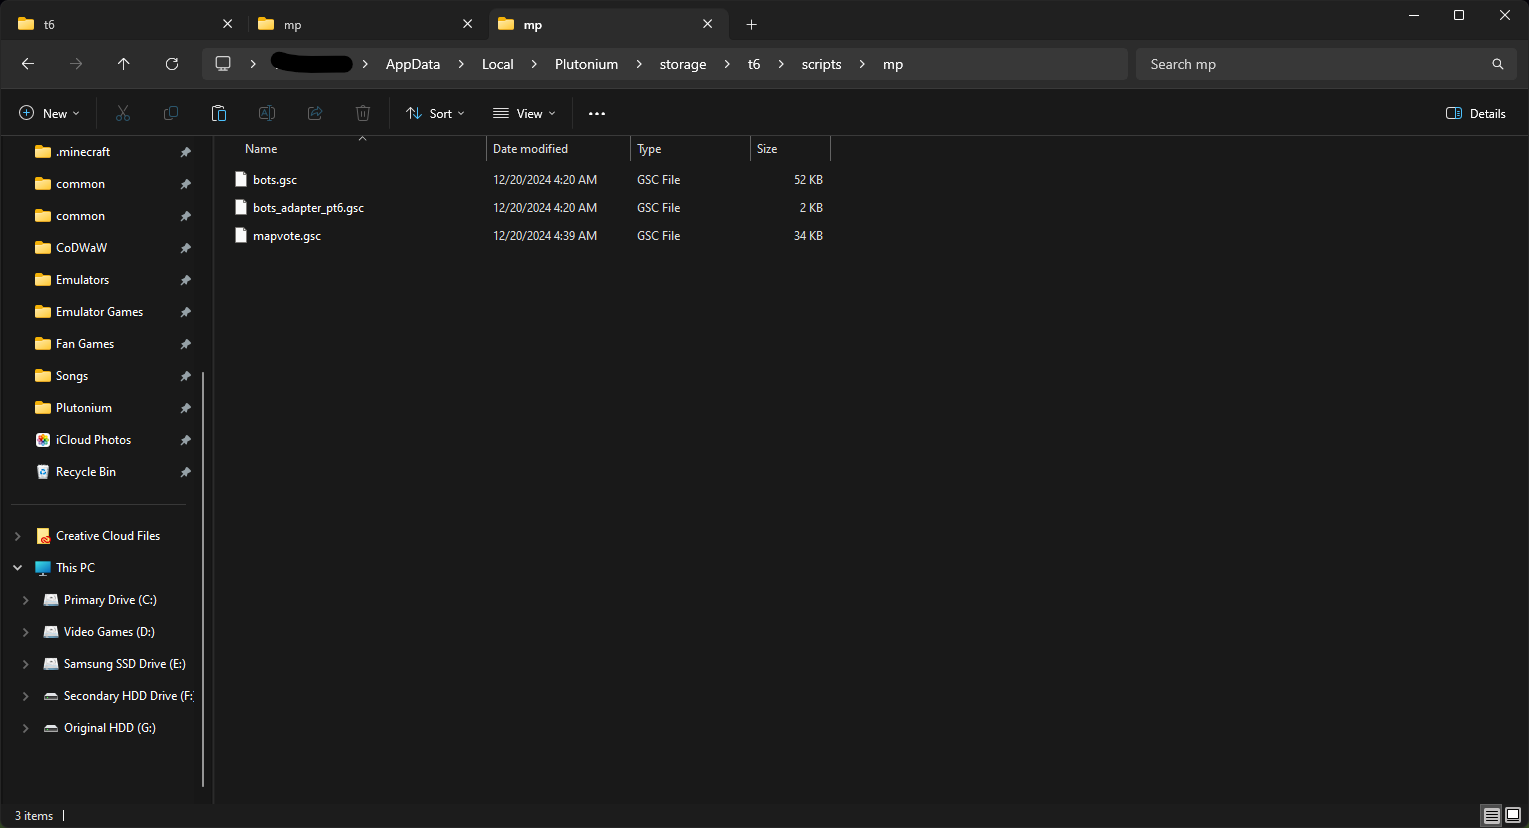
Task: Click chevron after AppData in address bar
Action: 461,64
